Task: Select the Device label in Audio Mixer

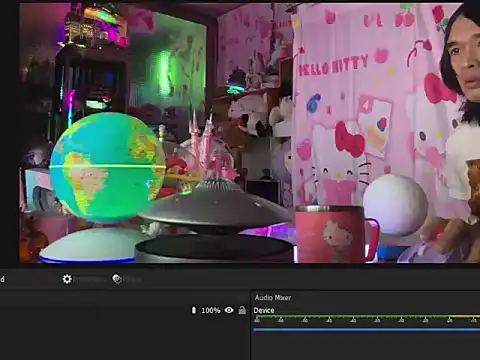Action: (264, 310)
